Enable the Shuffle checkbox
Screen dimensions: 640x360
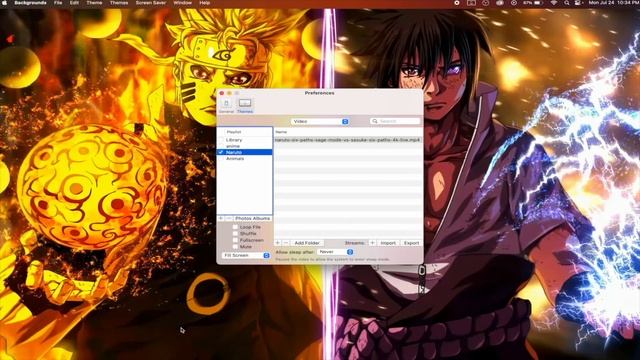(x=235, y=233)
